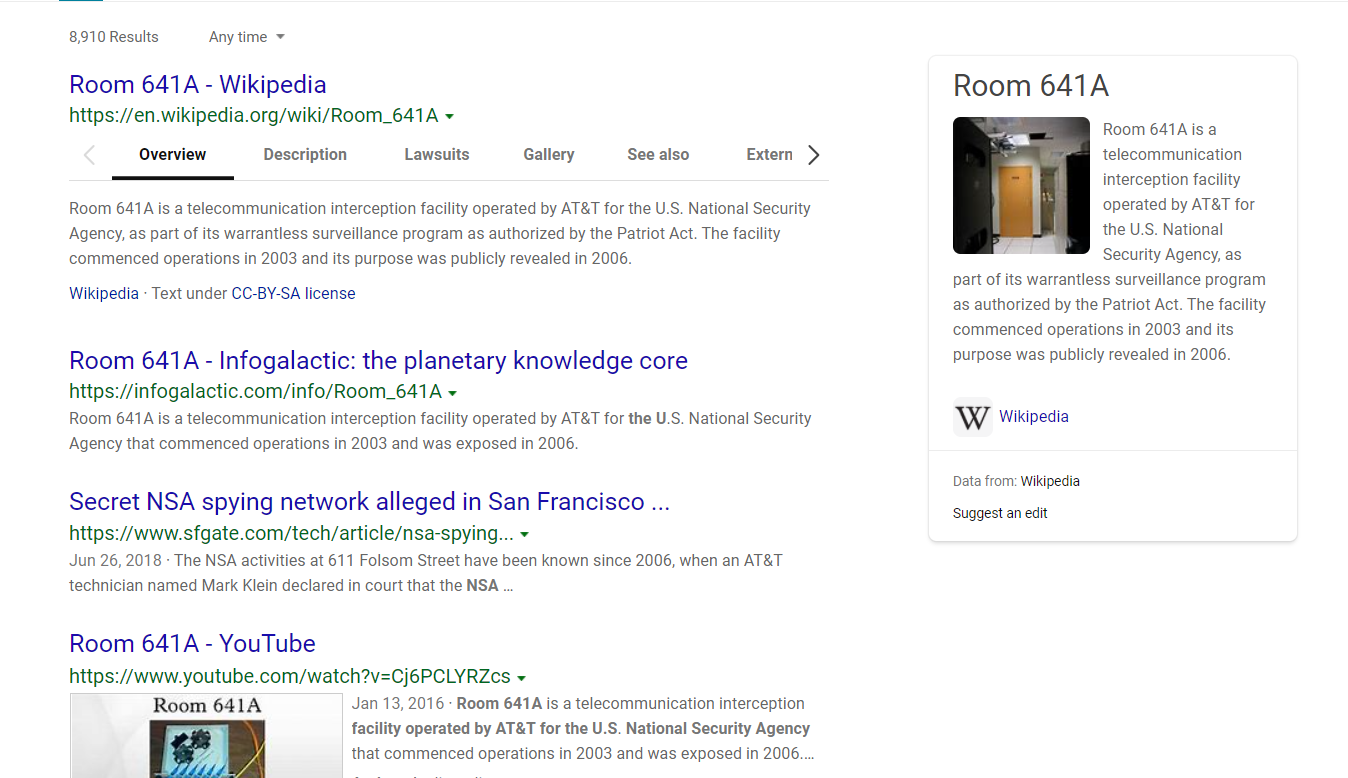Open Data from: Wikipedia link
This screenshot has width=1348, height=778.
click(x=1050, y=481)
